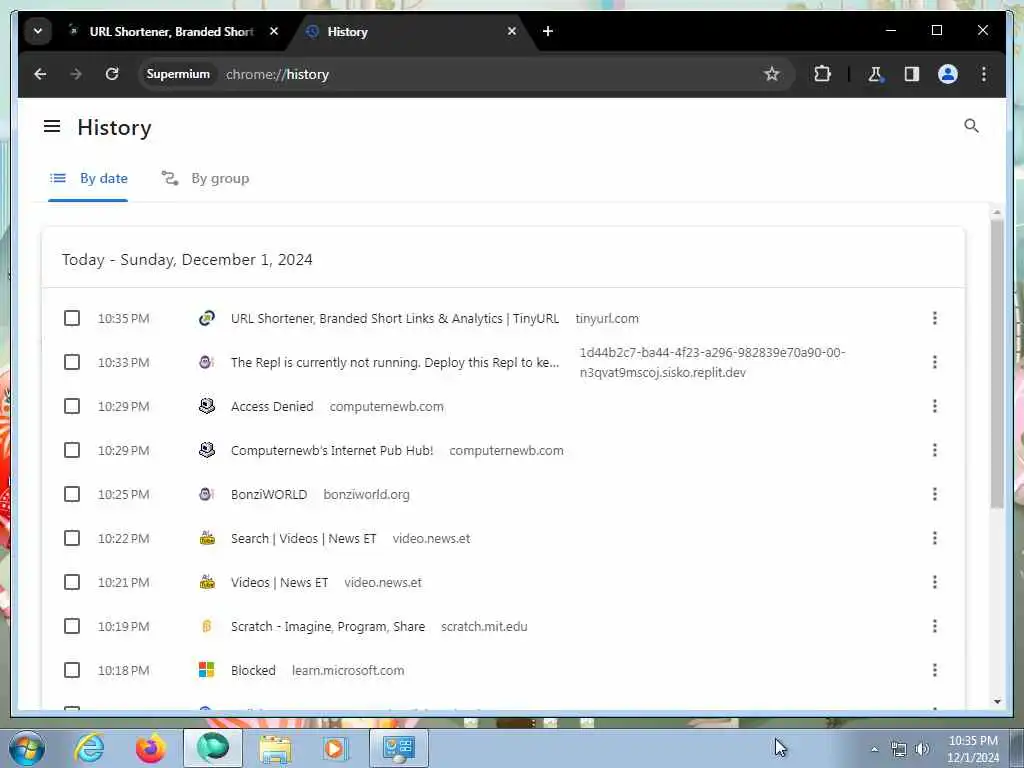Open actions menu for BonziWORLD entry
This screenshot has width=1024, height=768.
(x=935, y=494)
